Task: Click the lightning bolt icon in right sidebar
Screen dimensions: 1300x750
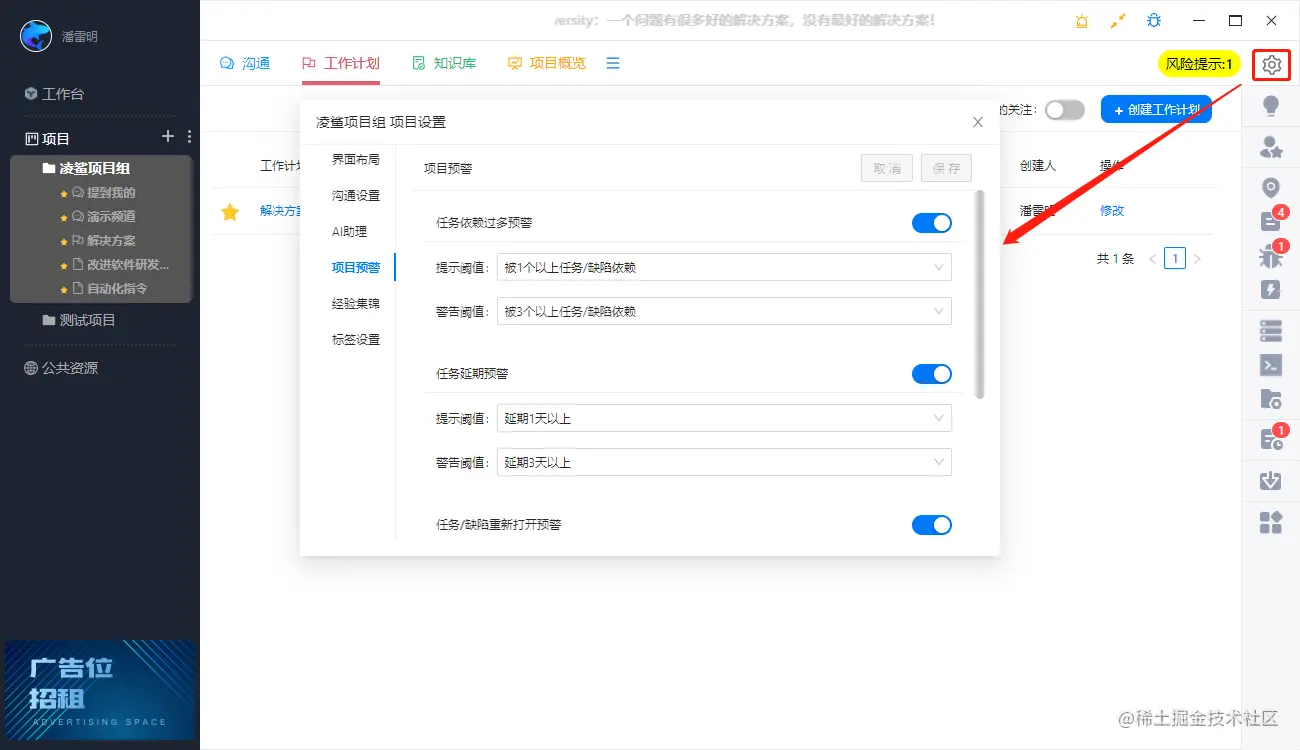Action: pos(1271,290)
